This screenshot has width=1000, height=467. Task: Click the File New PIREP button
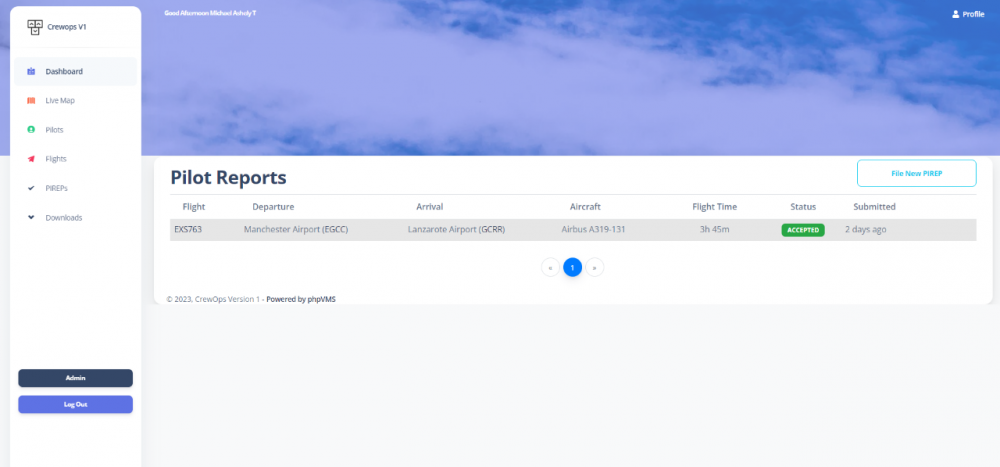point(917,173)
